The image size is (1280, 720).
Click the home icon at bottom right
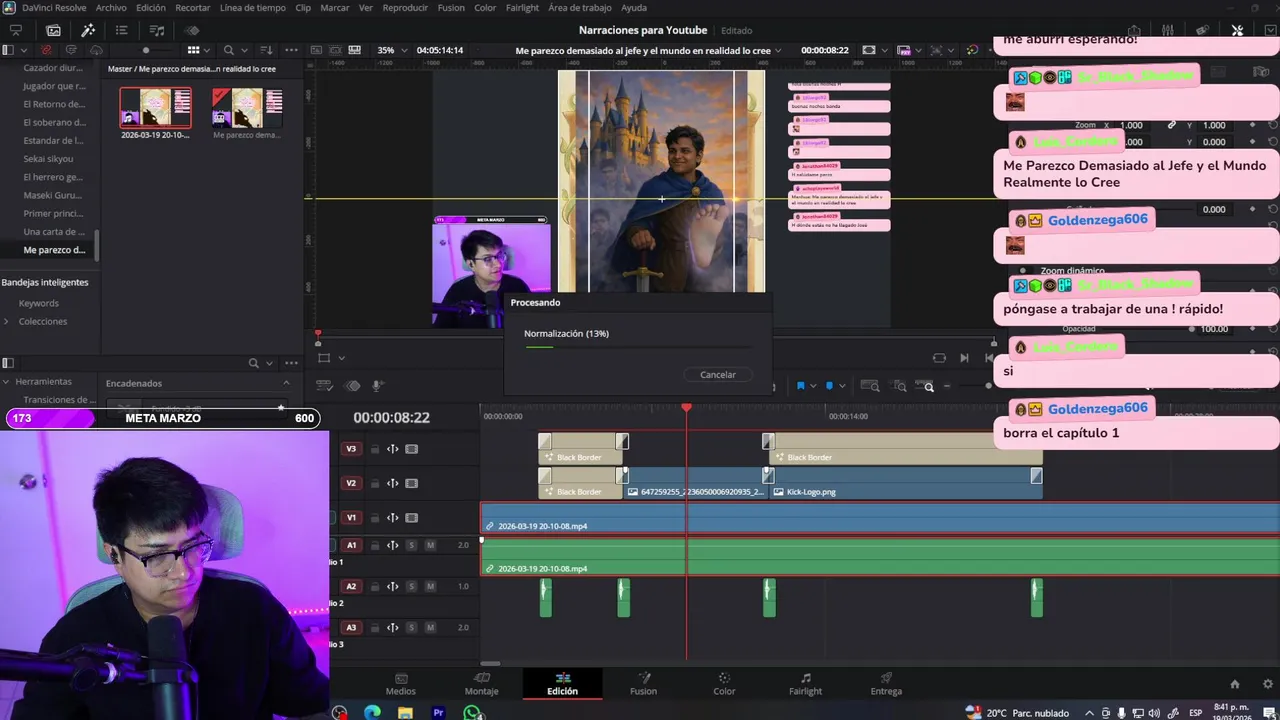pyautogui.click(x=1235, y=684)
